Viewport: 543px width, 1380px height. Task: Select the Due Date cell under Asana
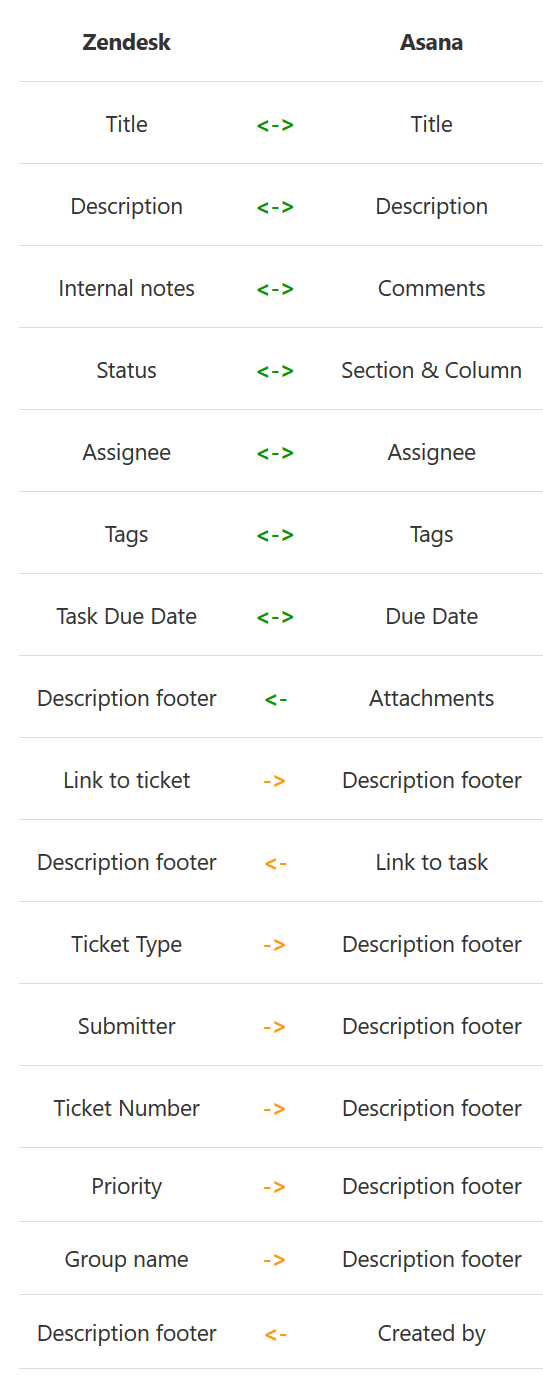pyautogui.click(x=432, y=616)
